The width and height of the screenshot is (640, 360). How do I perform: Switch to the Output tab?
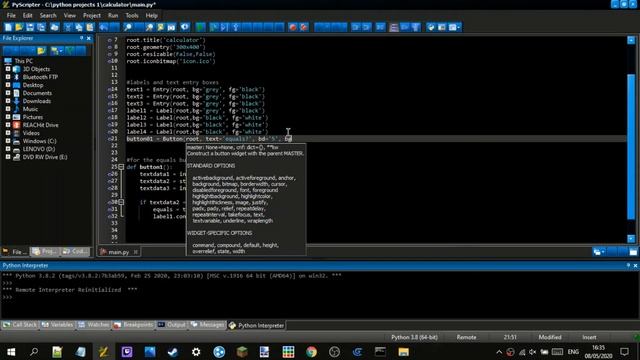172,325
